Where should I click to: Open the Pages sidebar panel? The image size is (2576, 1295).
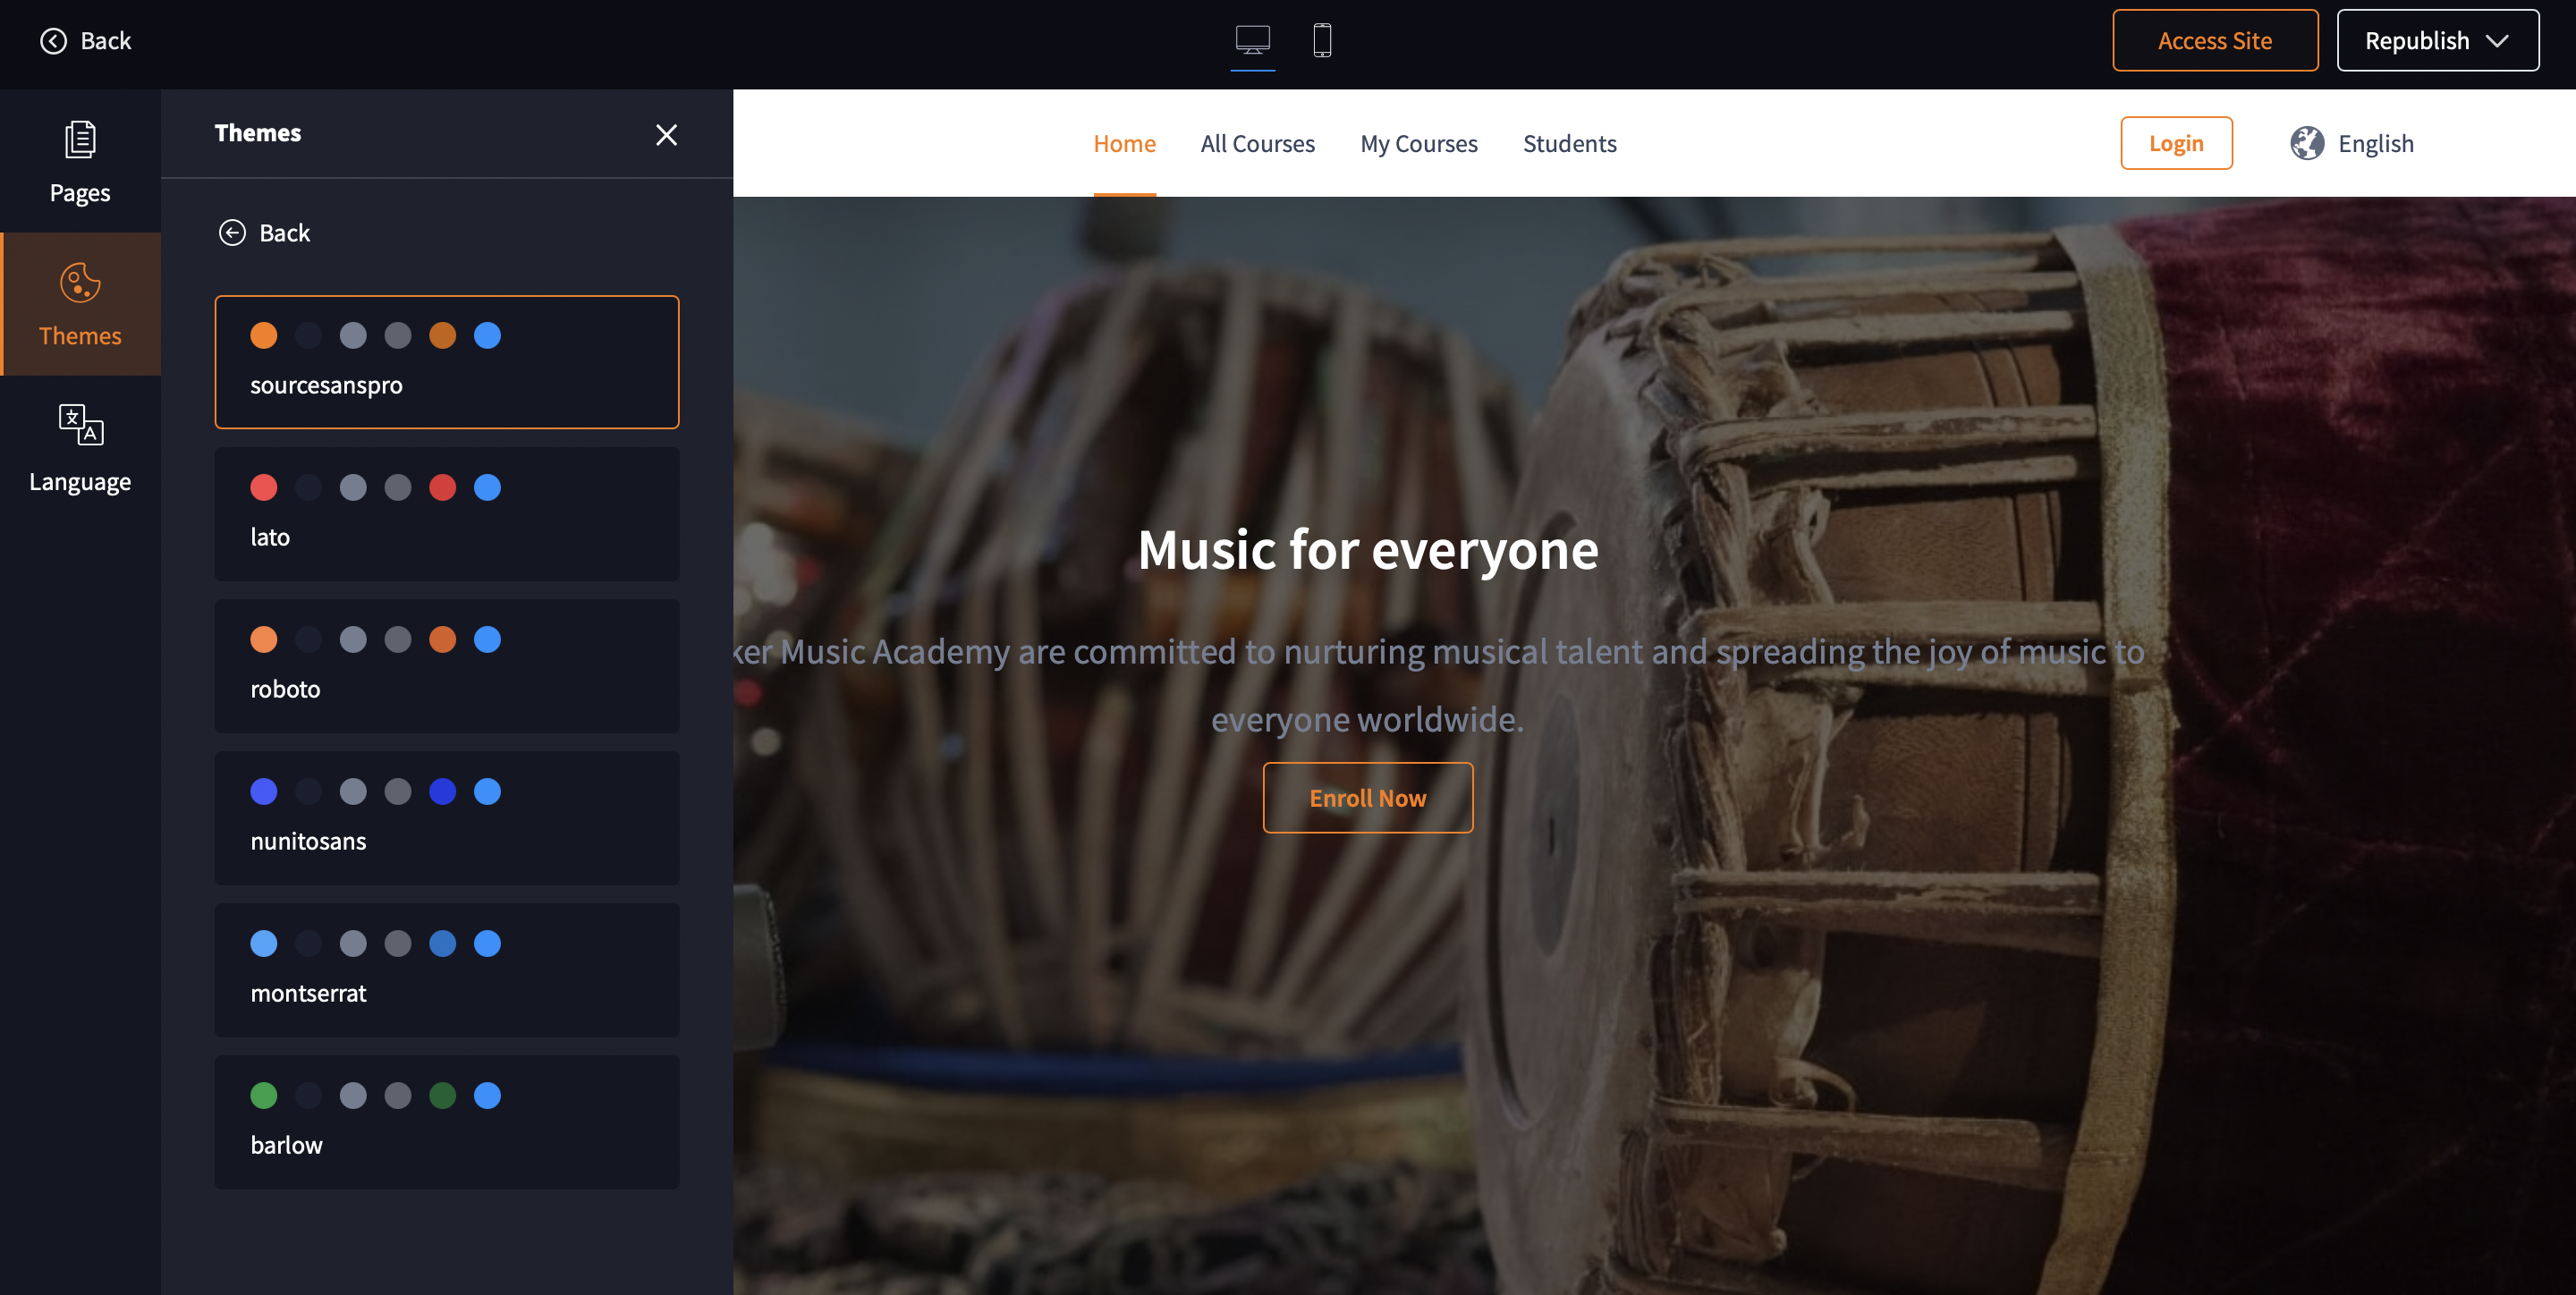point(80,162)
